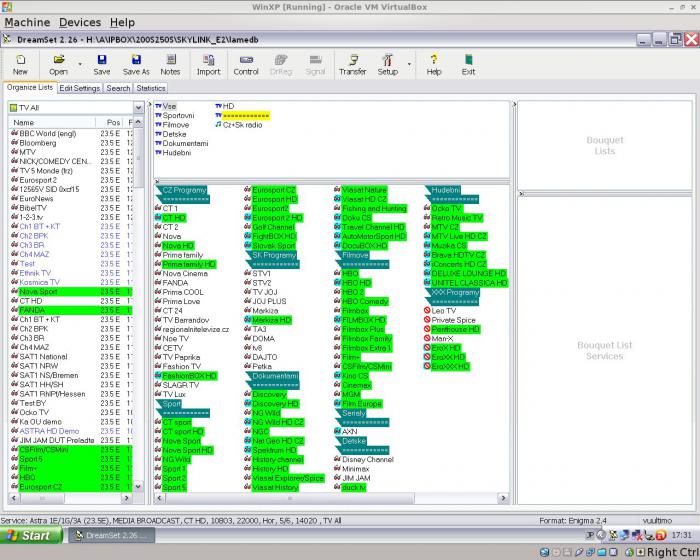Viewport: 700px width, 560px height.
Task: Switch to the Organize Lists tab
Action: (x=30, y=88)
